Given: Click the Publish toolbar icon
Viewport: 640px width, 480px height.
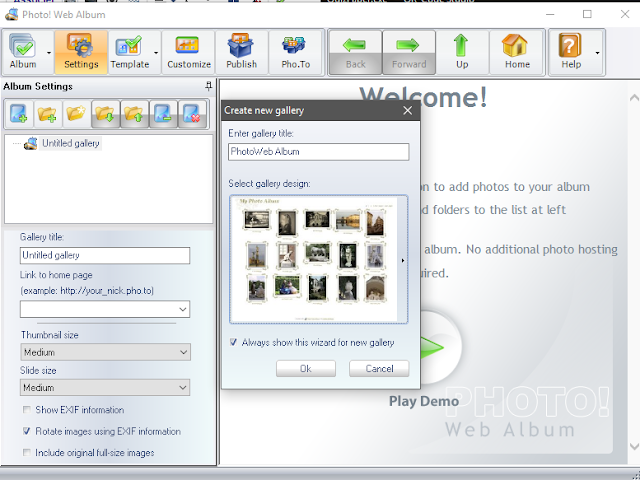Looking at the screenshot, I should 242,52.
